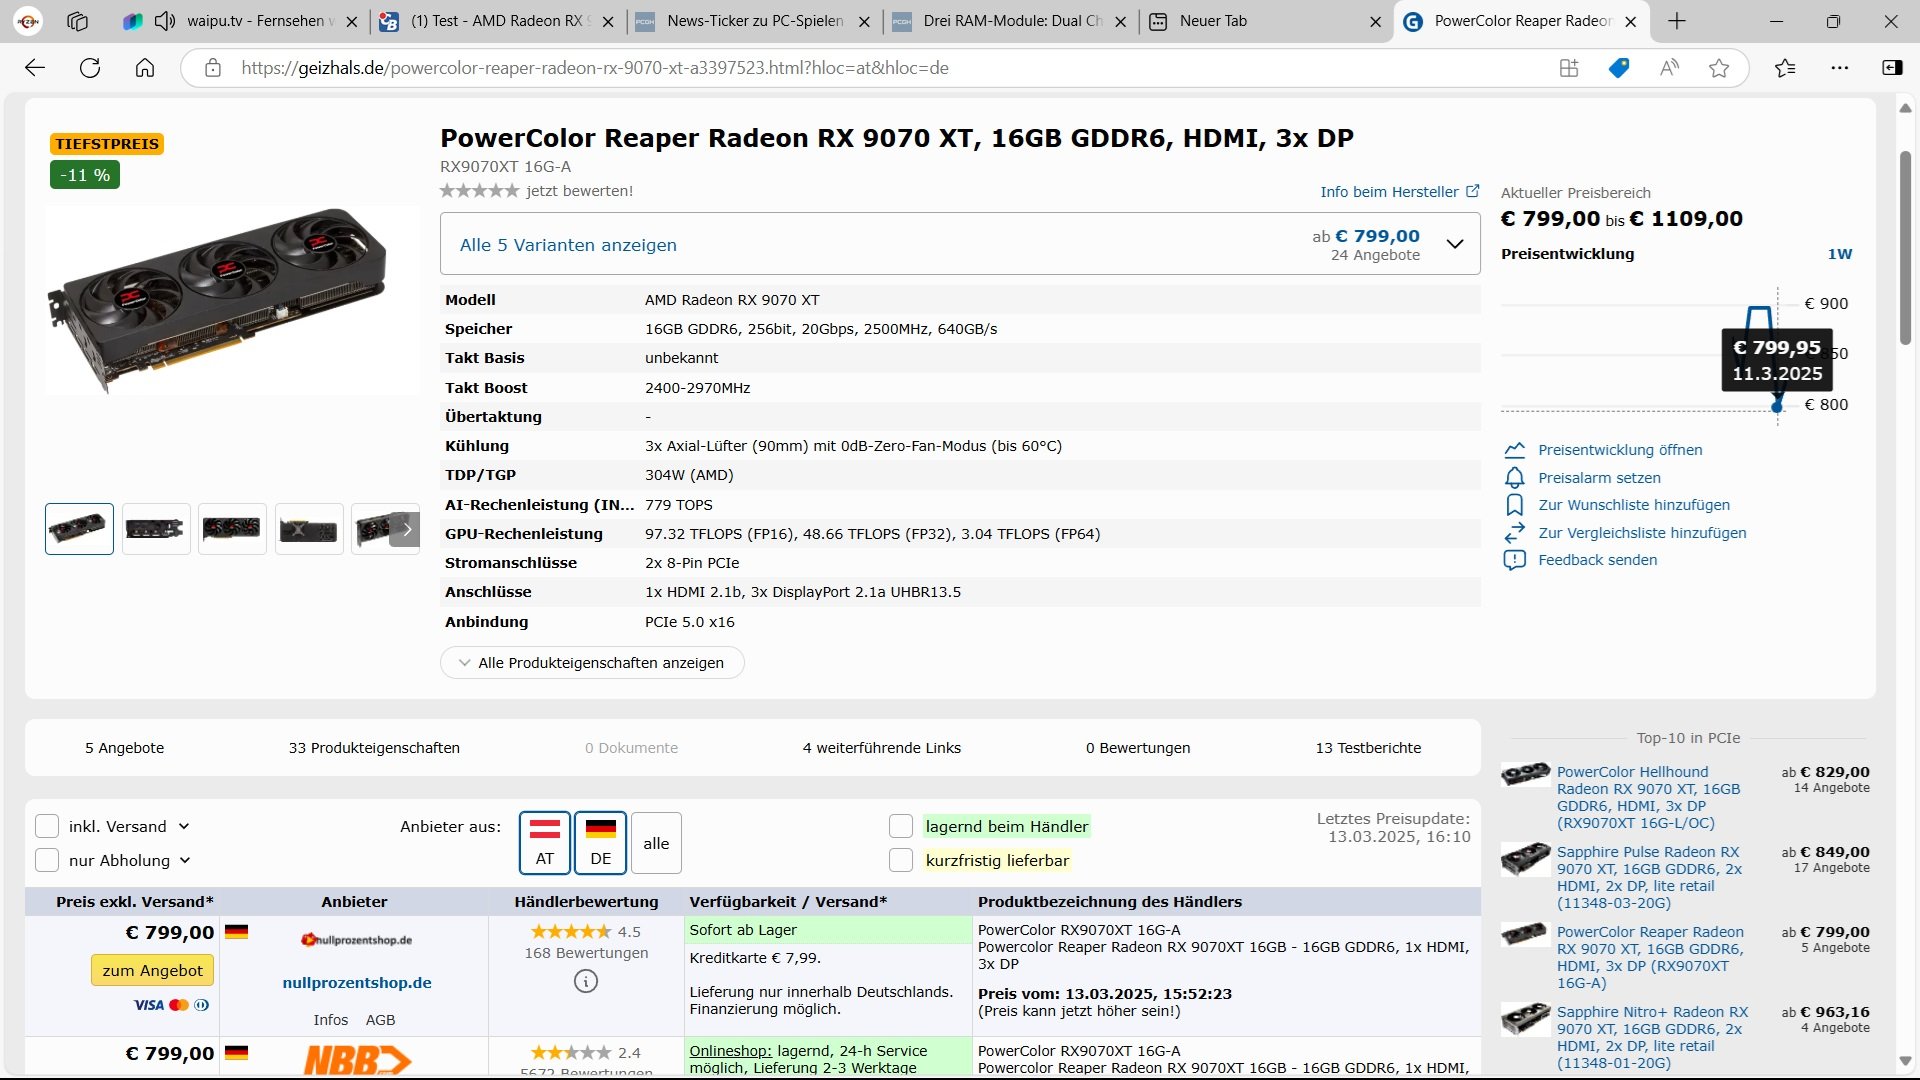Click the wishlist bookmark icon
Image resolution: width=1920 pixels, height=1080 pixels.
tap(1514, 505)
